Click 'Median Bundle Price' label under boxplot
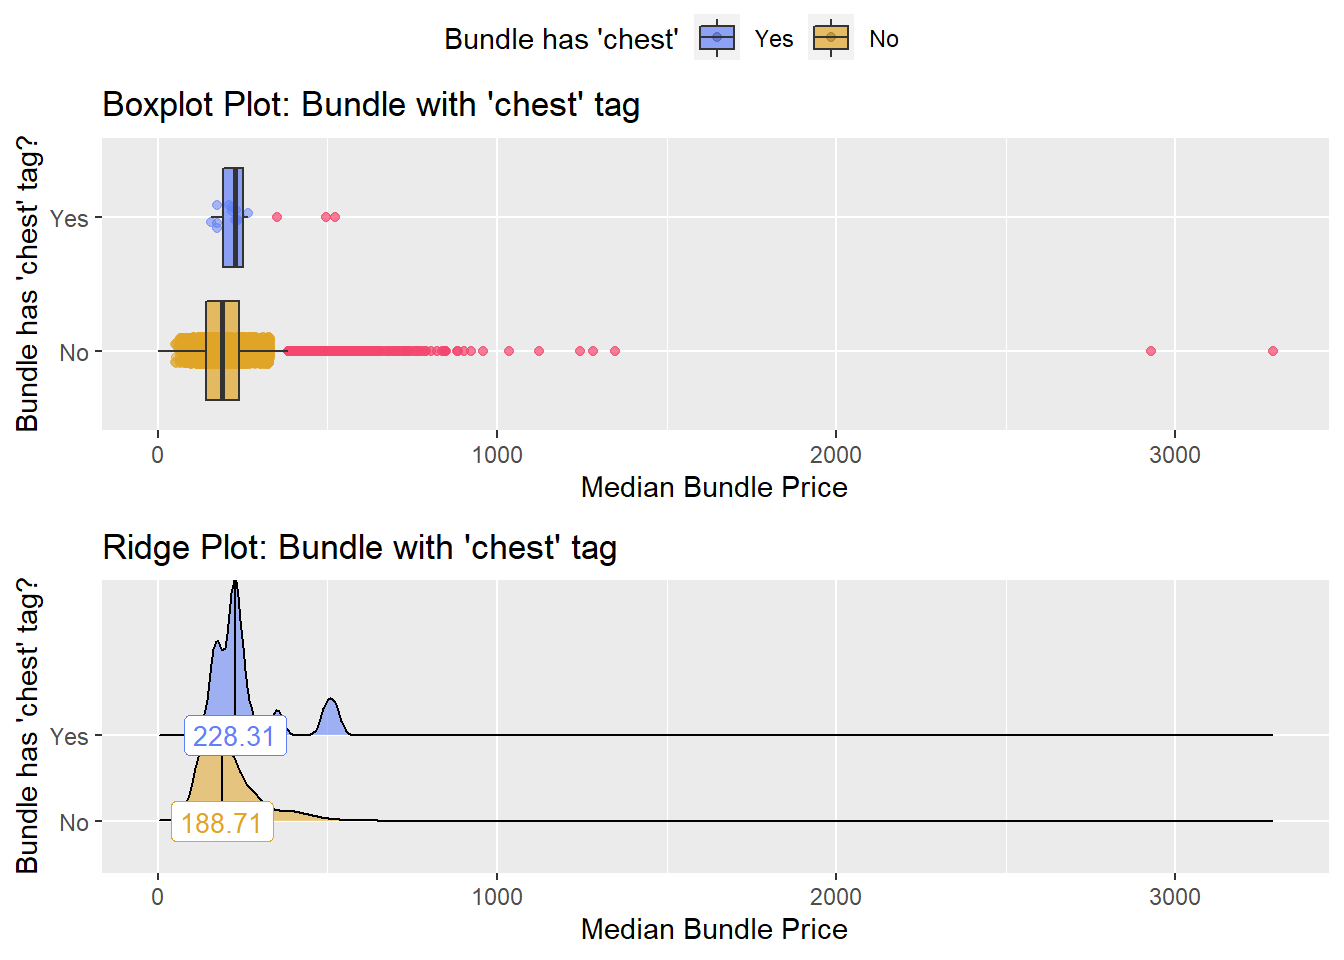The width and height of the screenshot is (1344, 960). (x=714, y=487)
